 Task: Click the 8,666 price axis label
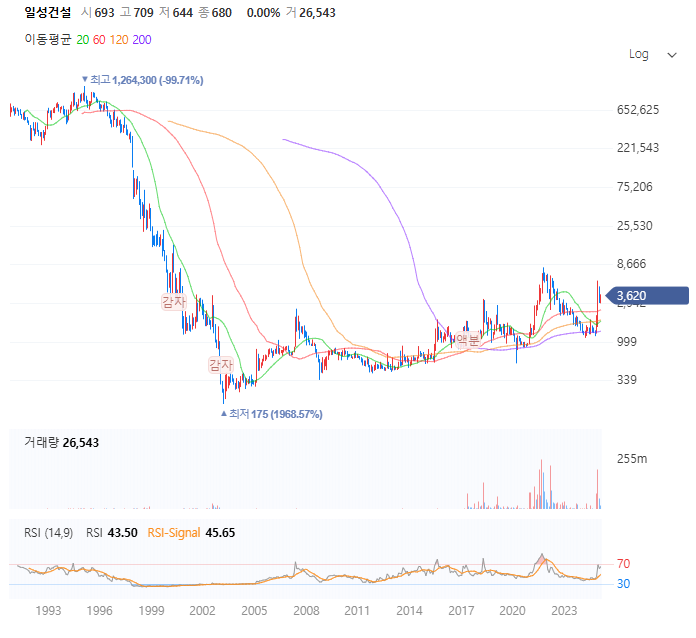click(632, 264)
